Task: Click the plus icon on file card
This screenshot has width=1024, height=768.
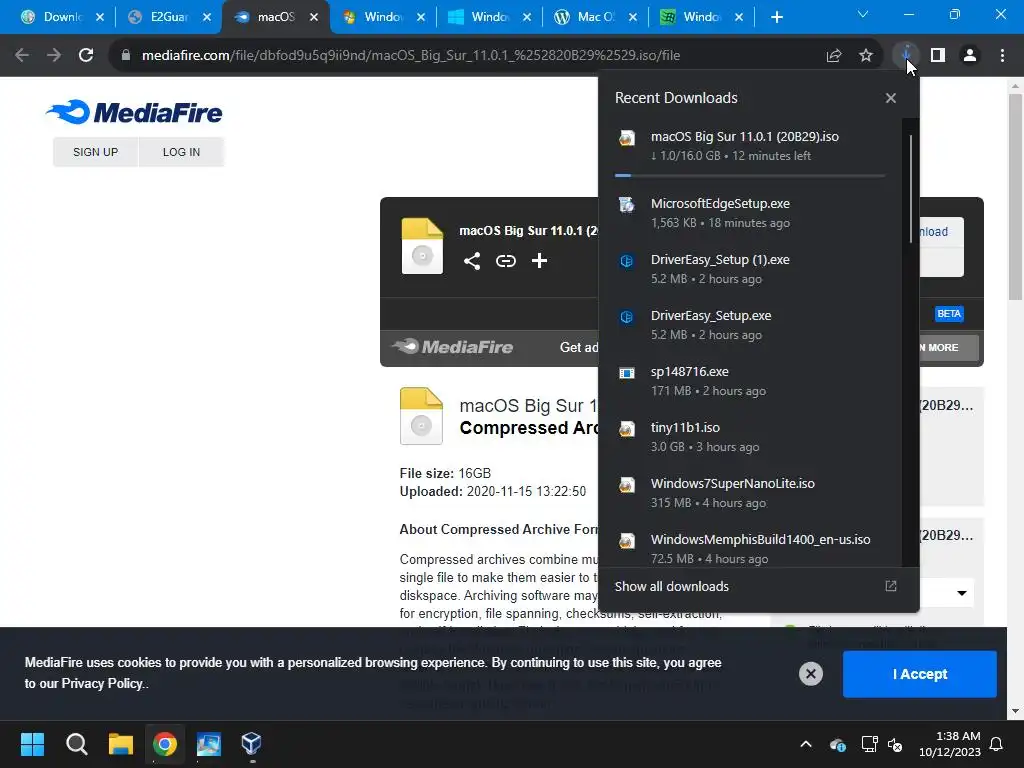Action: [x=539, y=261]
